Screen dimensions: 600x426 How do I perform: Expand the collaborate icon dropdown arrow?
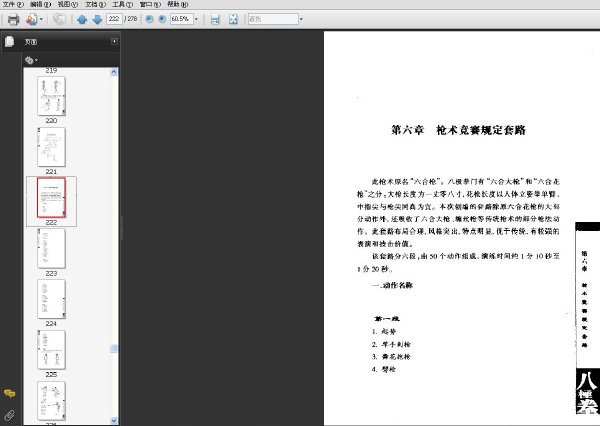coord(41,19)
